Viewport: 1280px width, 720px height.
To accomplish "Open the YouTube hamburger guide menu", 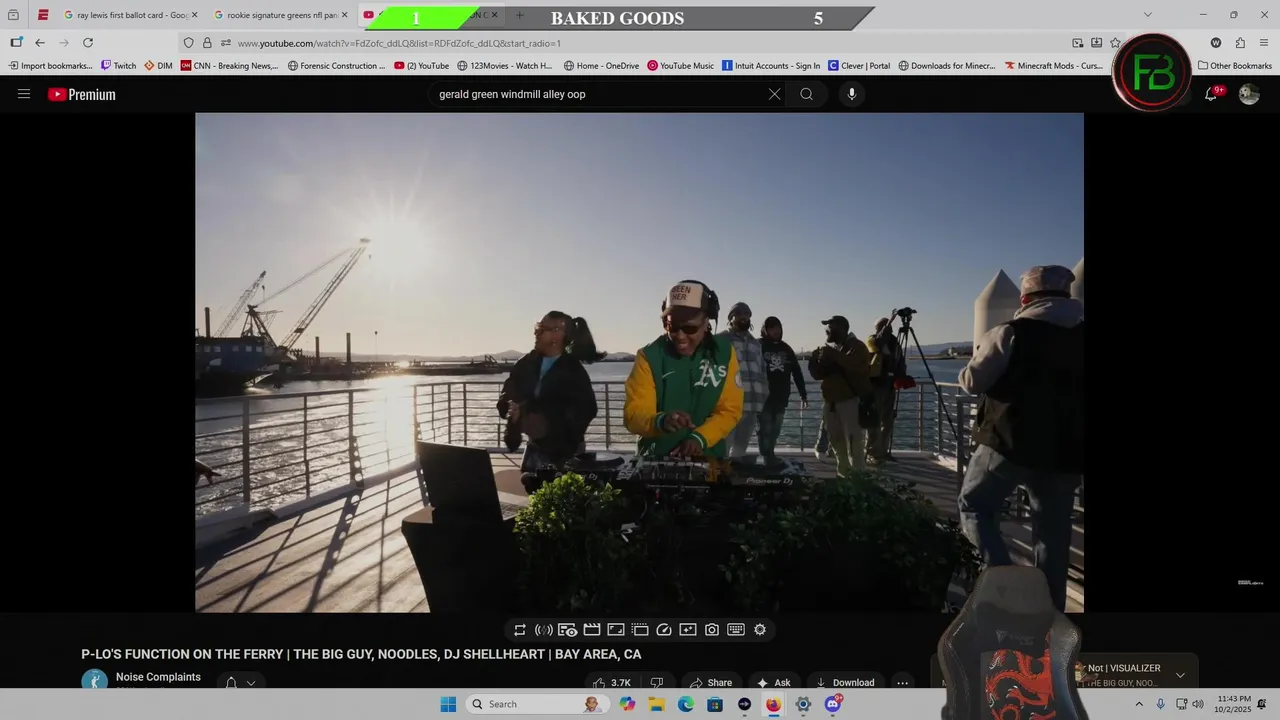I will (x=24, y=94).
